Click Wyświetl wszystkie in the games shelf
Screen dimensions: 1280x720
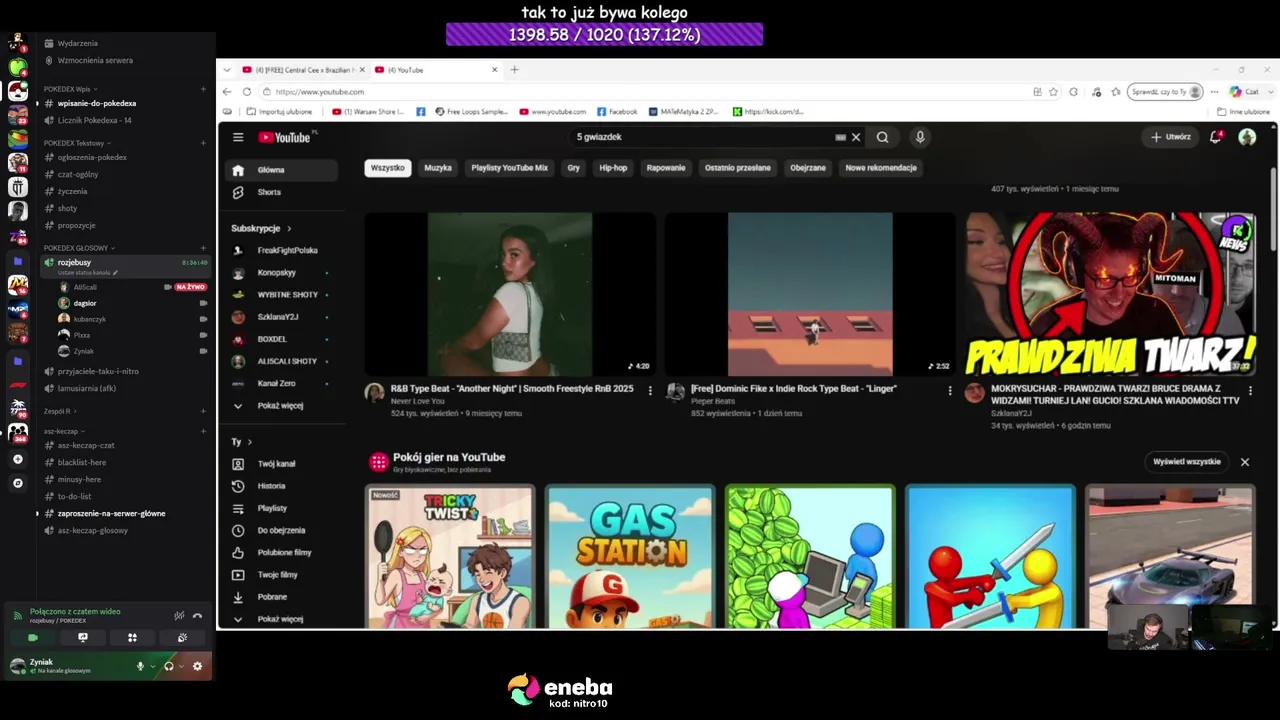(x=1187, y=462)
